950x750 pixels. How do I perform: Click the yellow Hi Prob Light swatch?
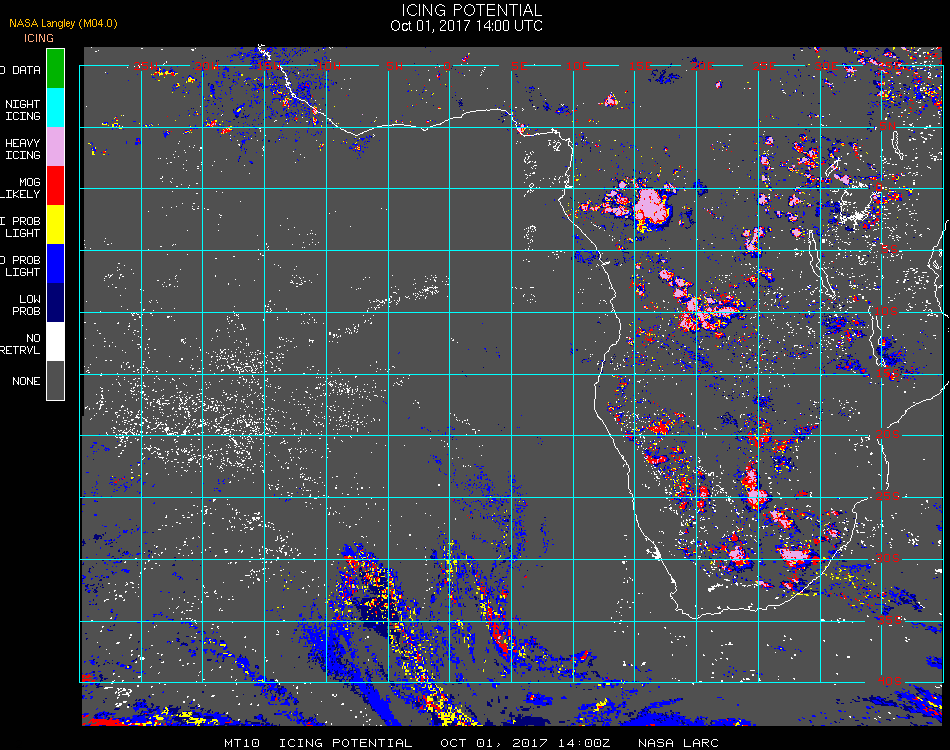click(55, 225)
